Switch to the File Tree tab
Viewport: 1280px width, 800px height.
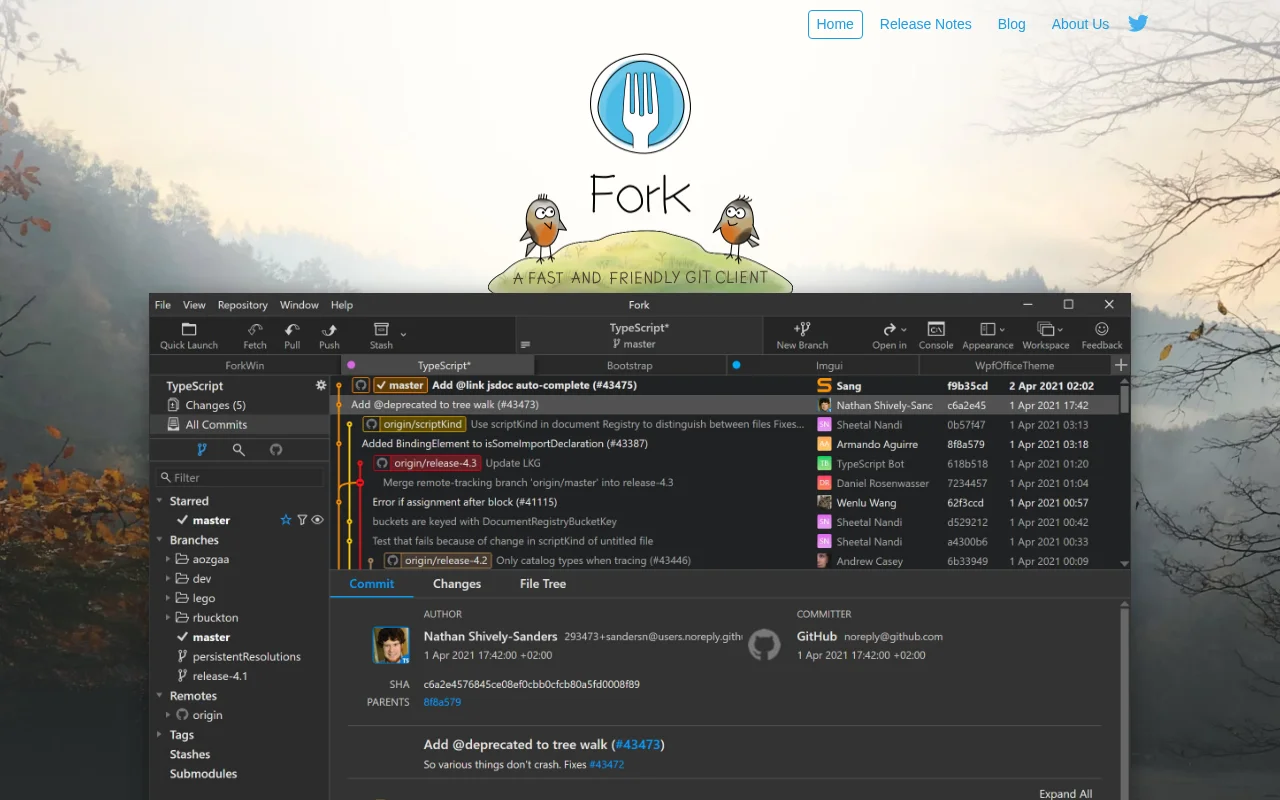pyautogui.click(x=543, y=584)
